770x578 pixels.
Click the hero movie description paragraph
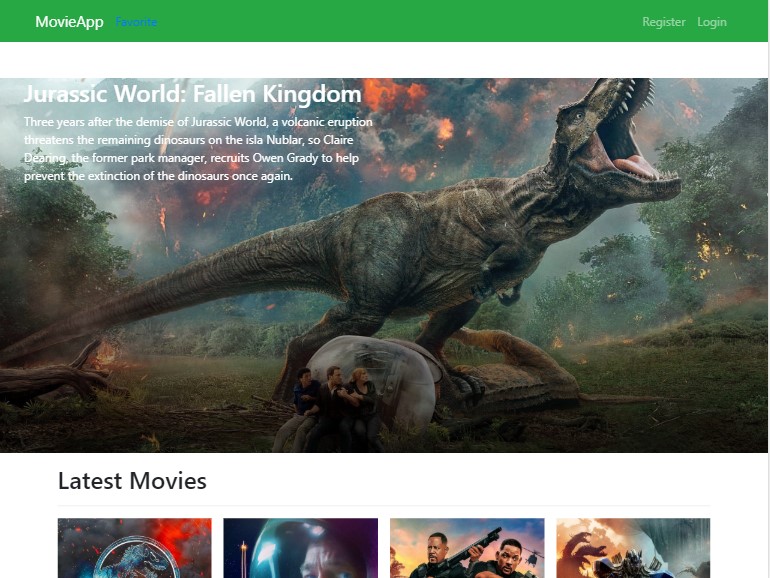(198, 149)
